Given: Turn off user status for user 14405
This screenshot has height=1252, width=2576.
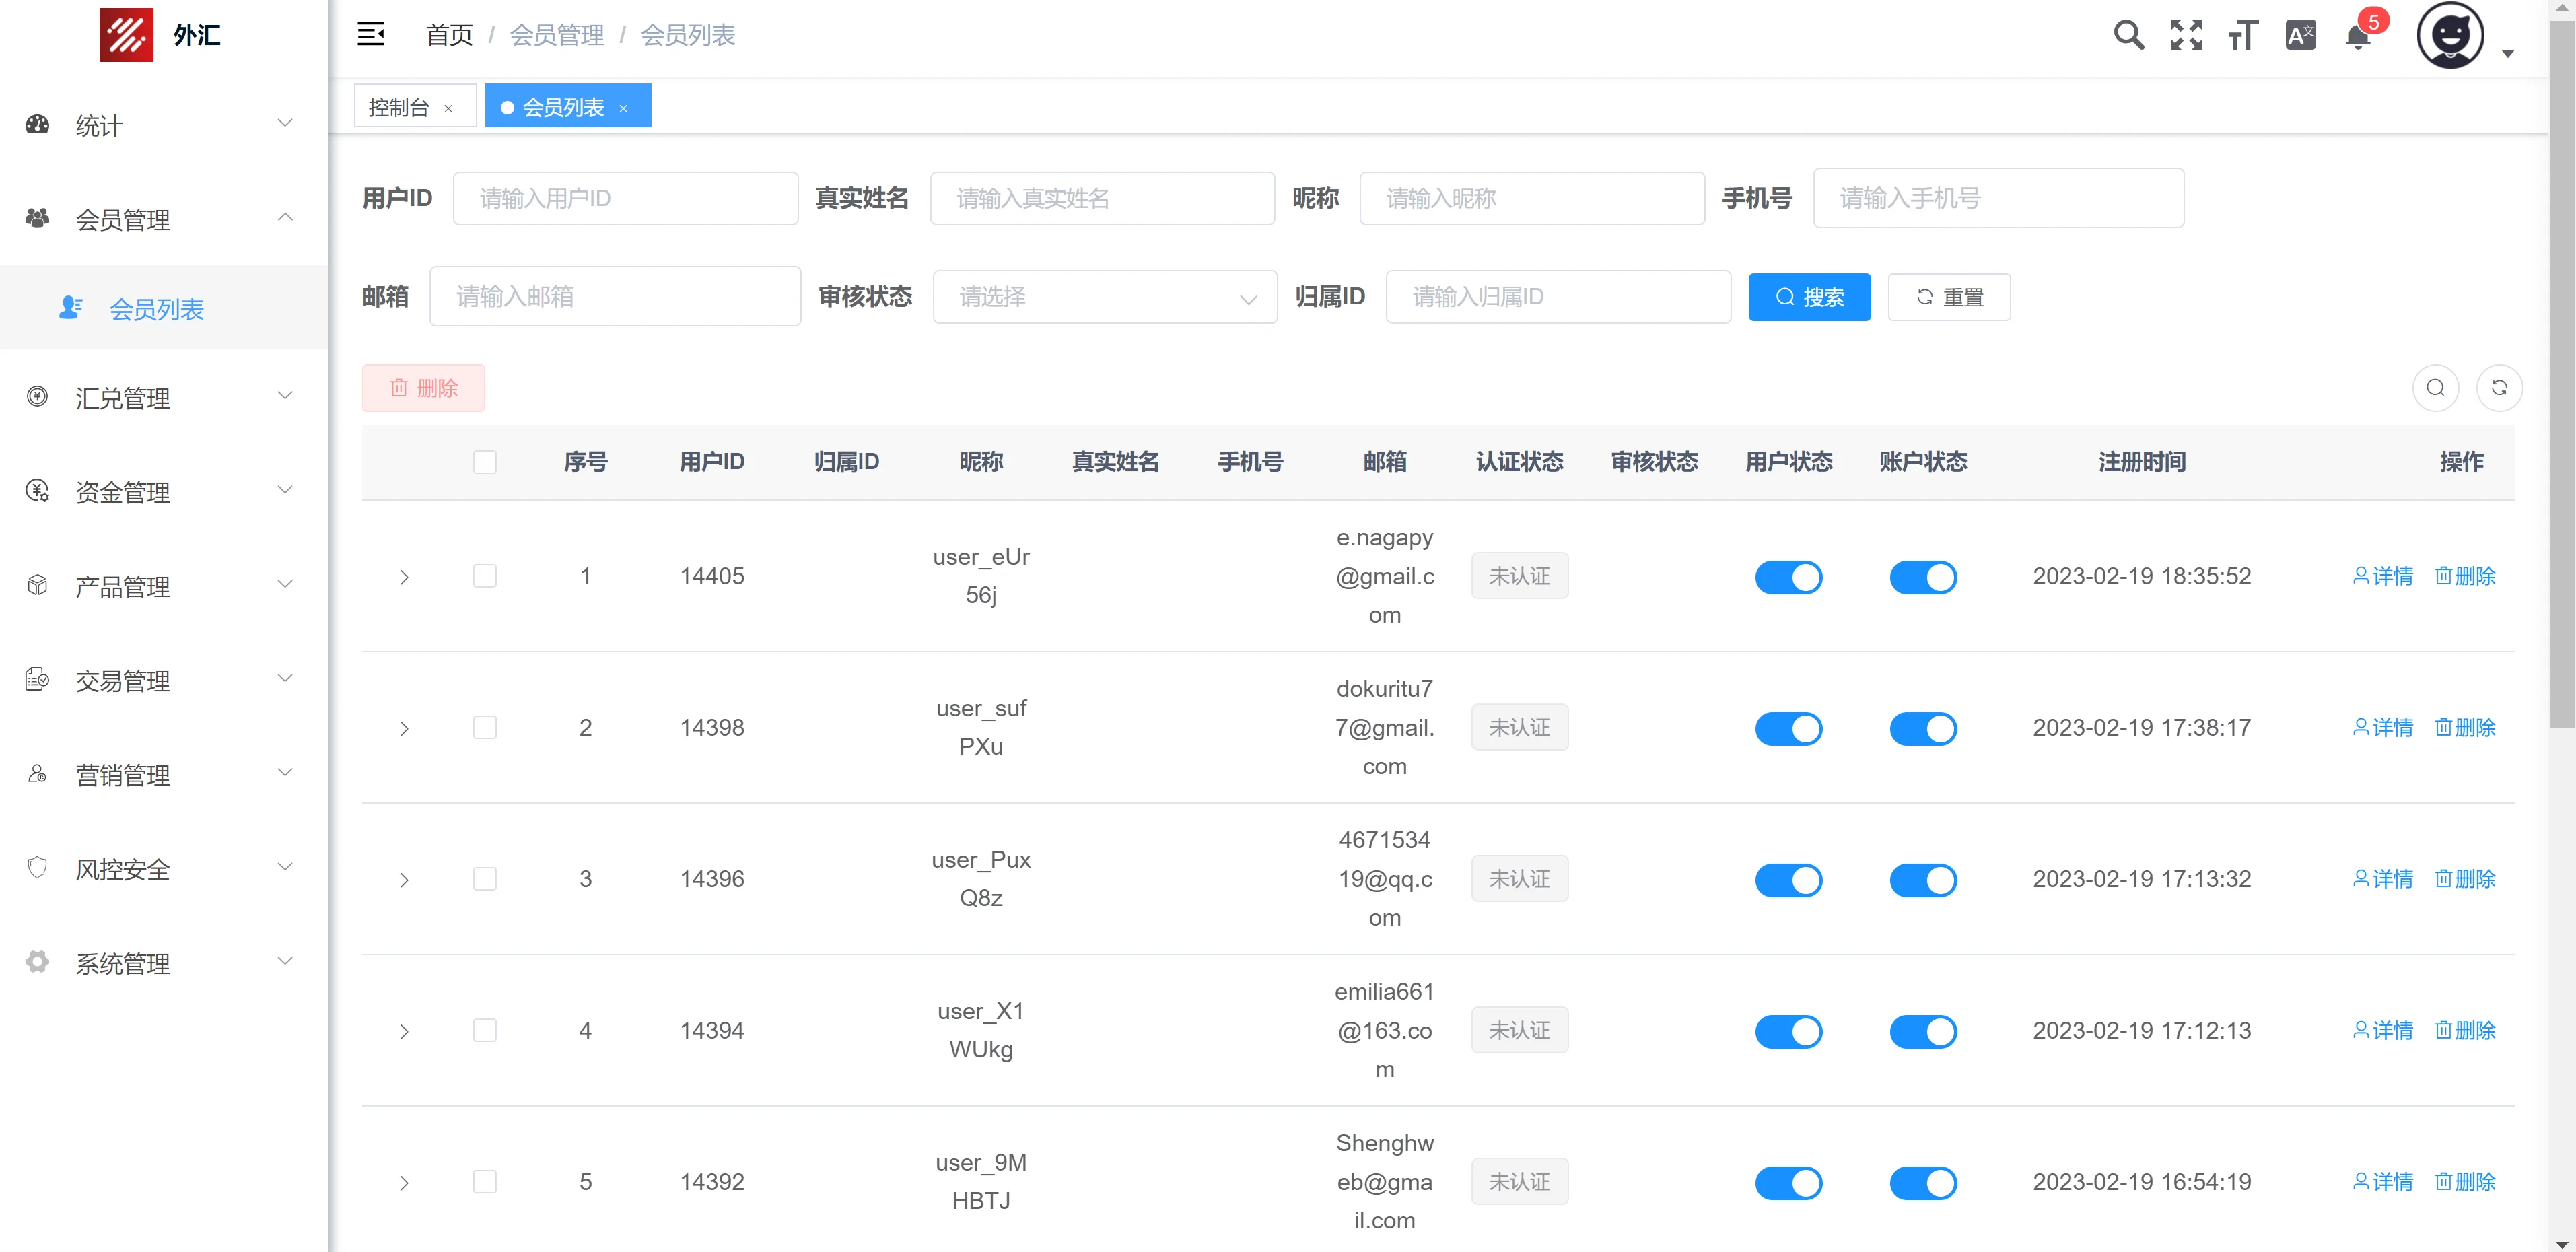Looking at the screenshot, I should point(1788,577).
